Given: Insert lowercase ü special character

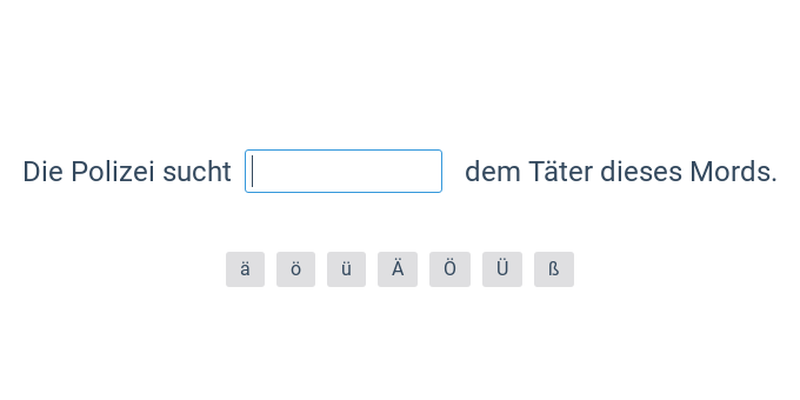Looking at the screenshot, I should 346,269.
